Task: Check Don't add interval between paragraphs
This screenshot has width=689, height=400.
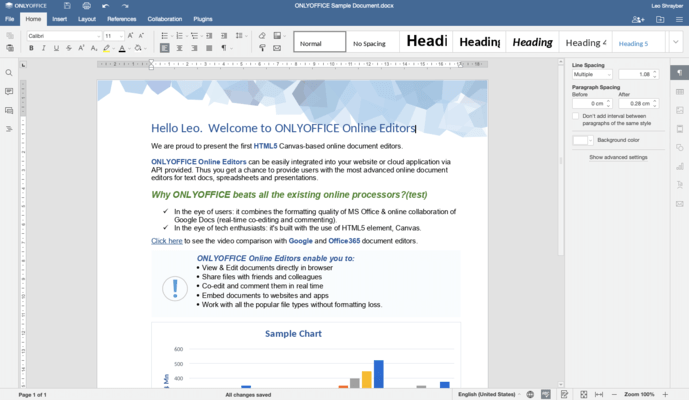Action: pos(576,116)
